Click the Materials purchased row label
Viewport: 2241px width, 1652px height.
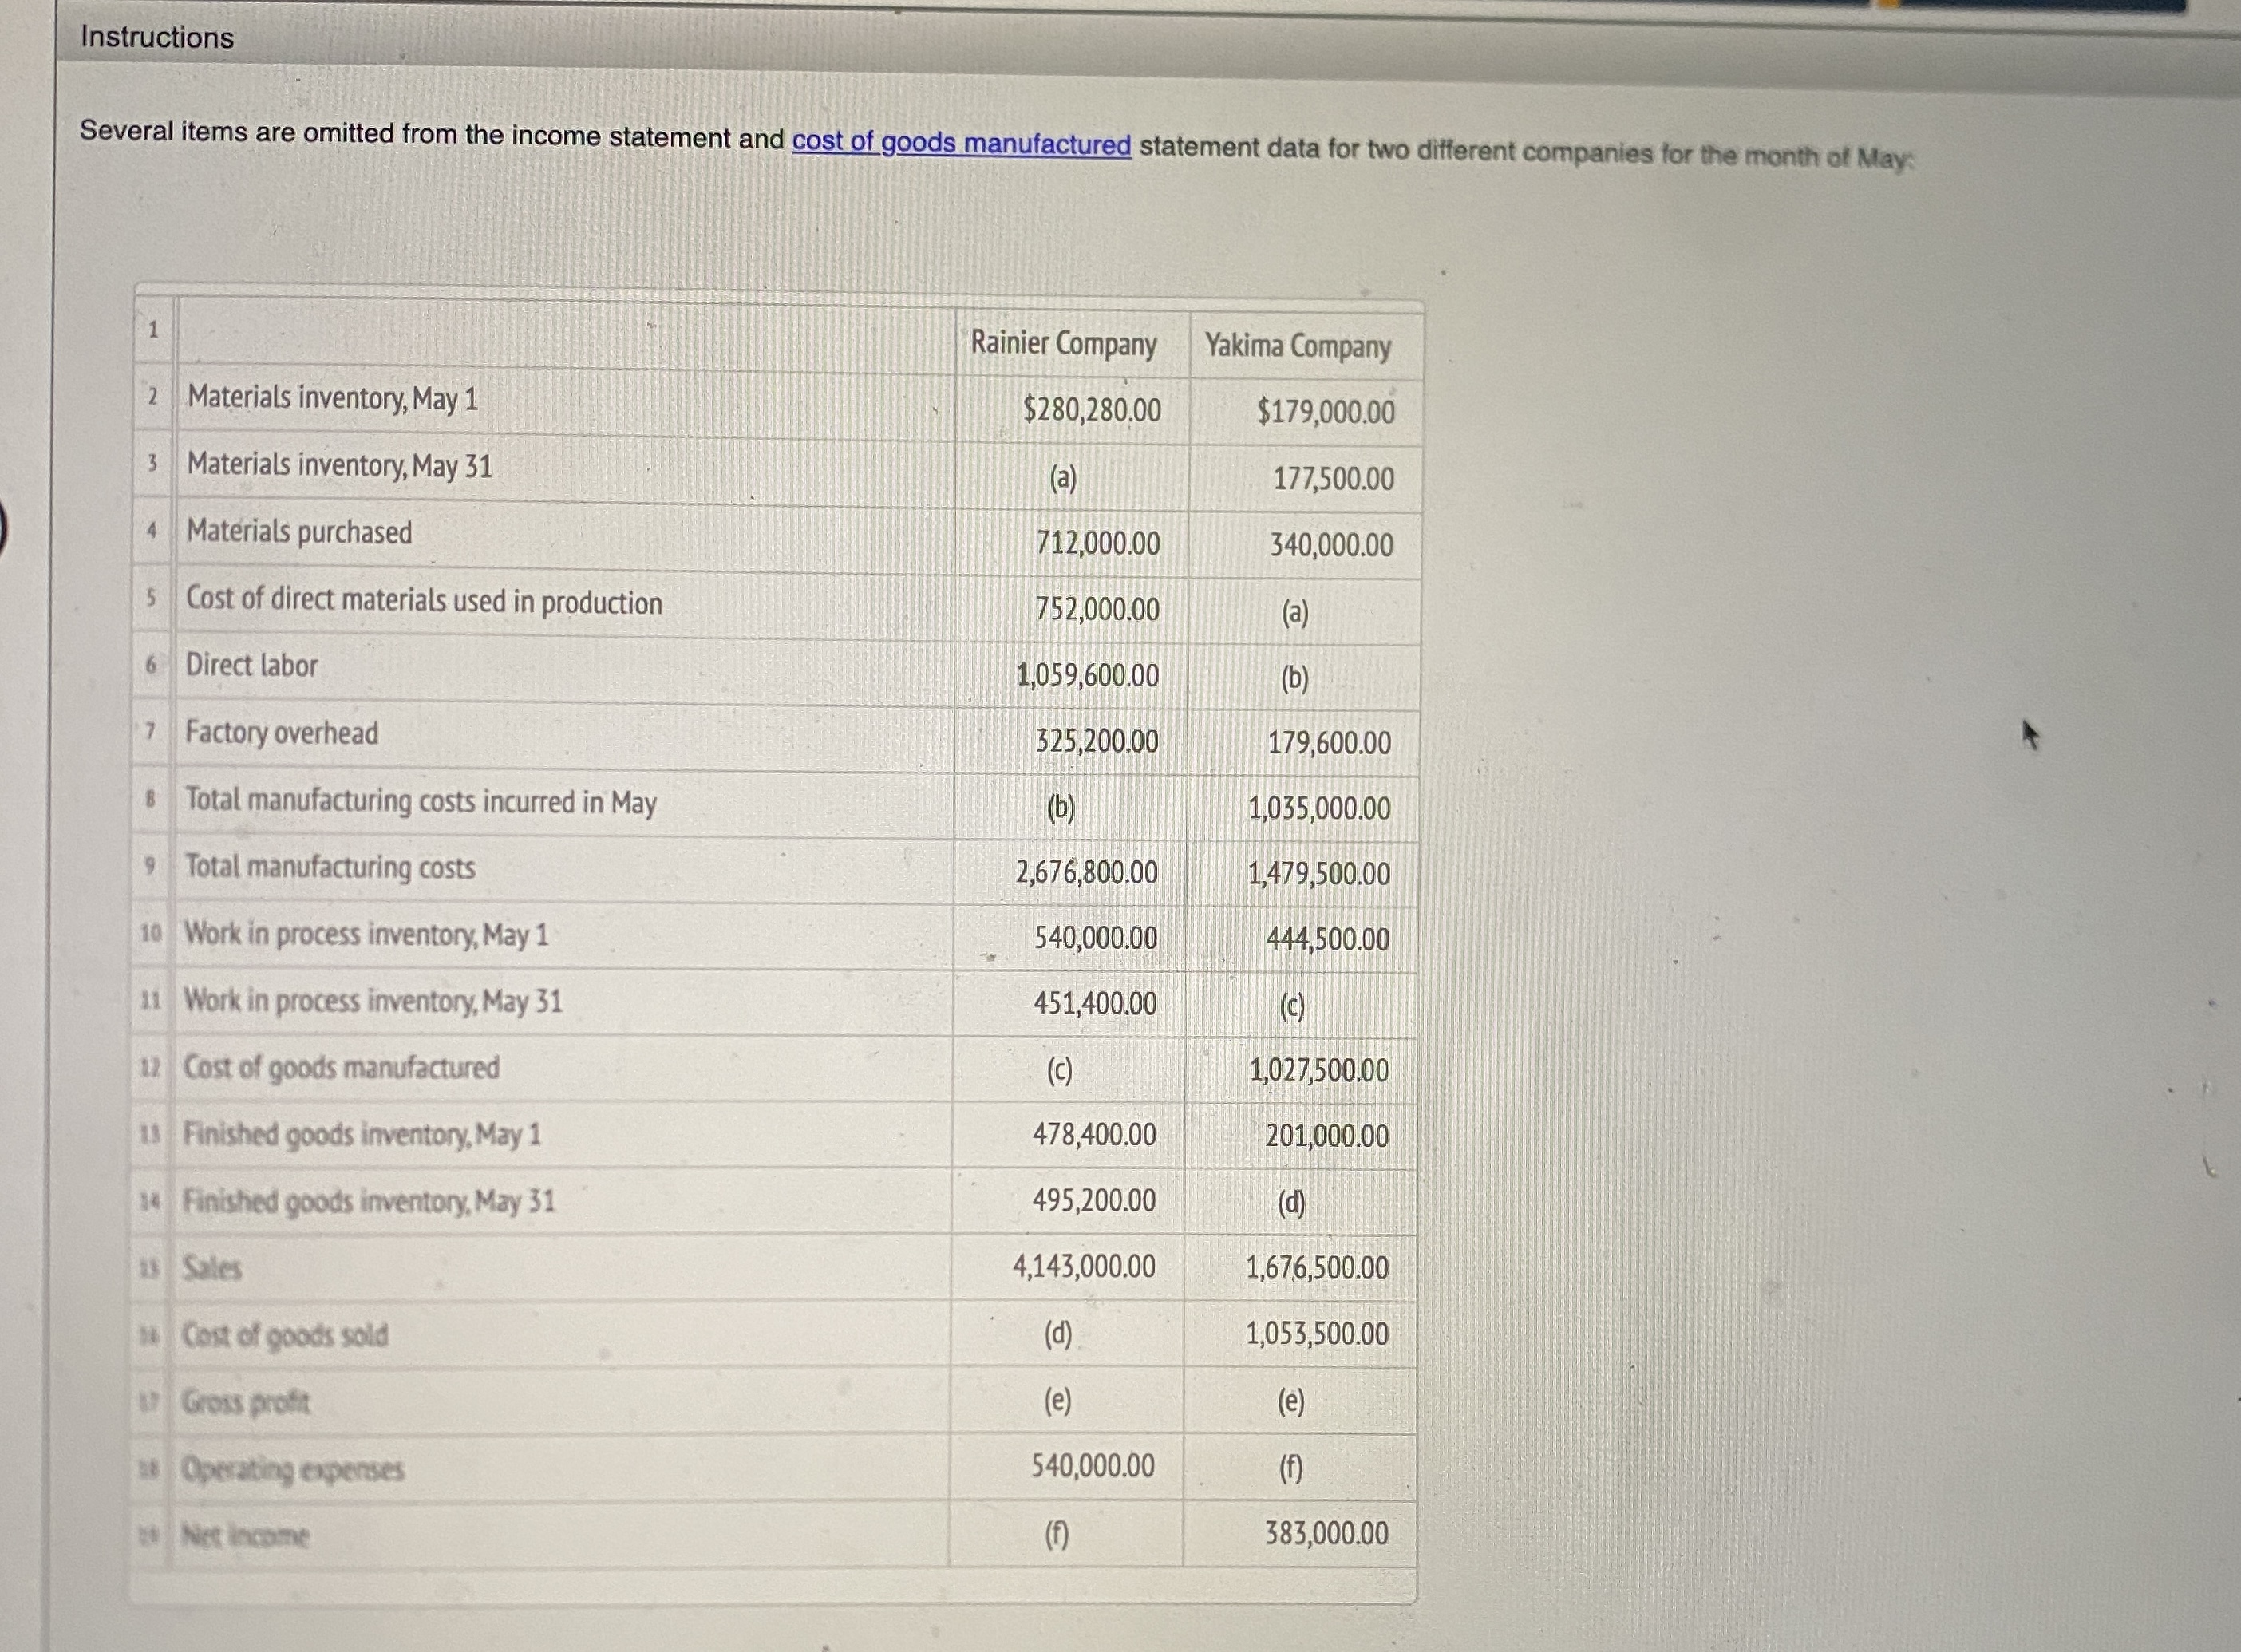[x=299, y=531]
